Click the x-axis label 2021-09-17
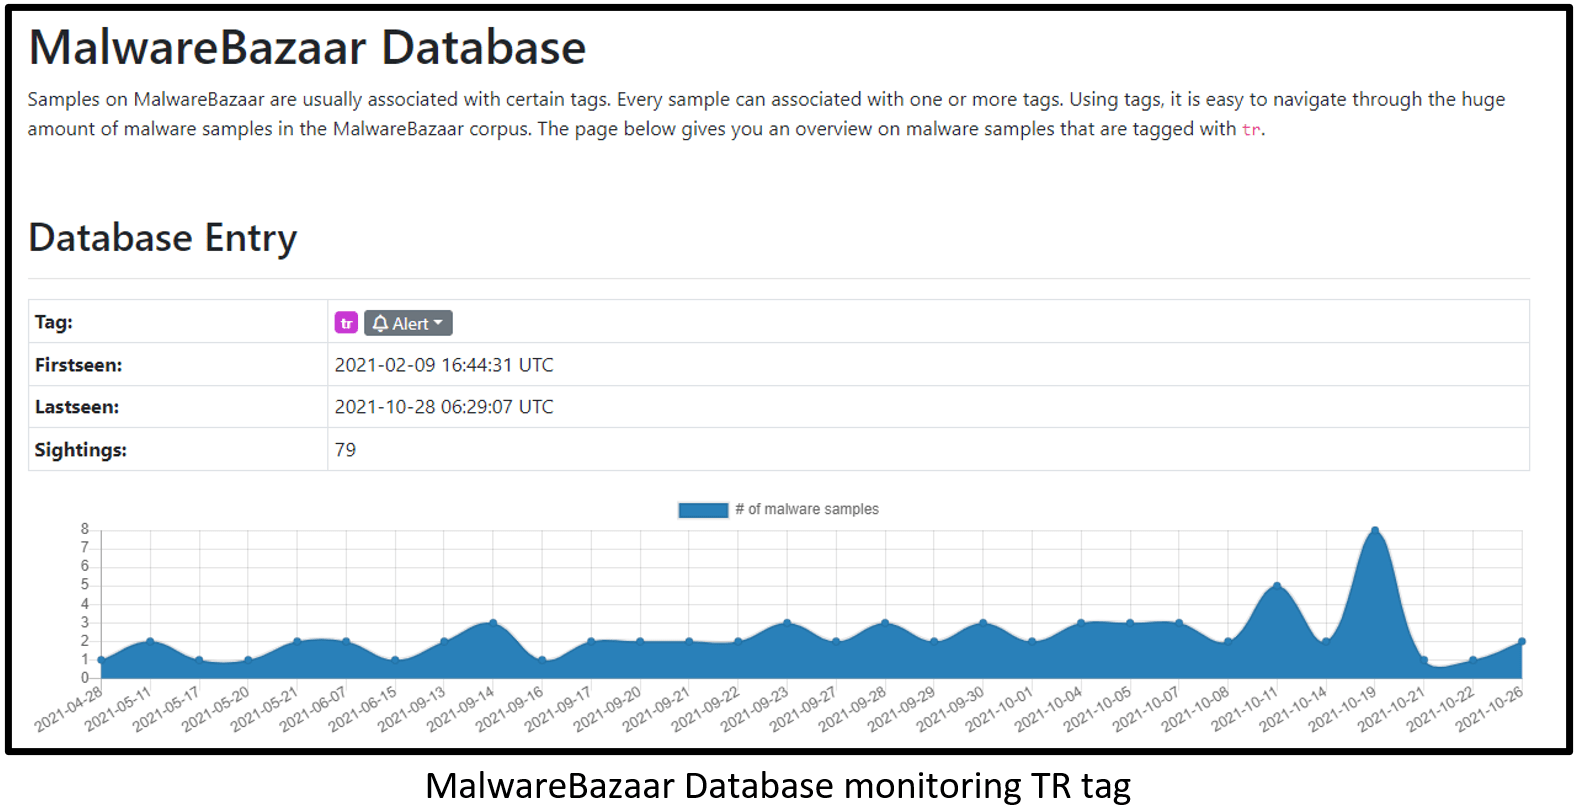1584x809 pixels. [559, 708]
